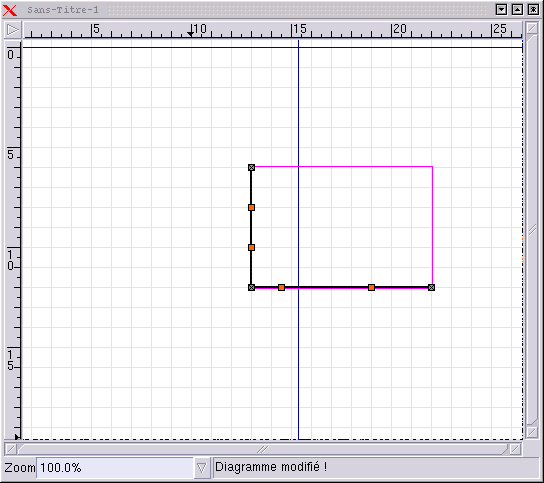544x483 pixels.
Task: Click the vertical scrollbar up arrow
Action: pos(532,28)
